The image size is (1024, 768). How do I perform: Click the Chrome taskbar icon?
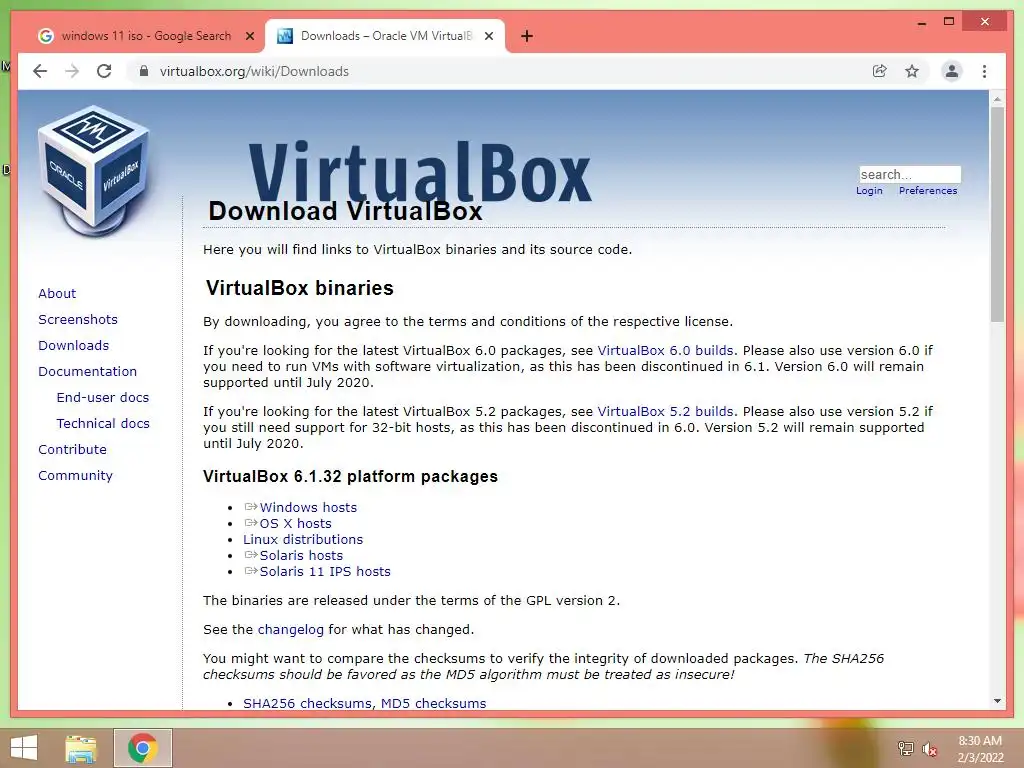point(142,748)
